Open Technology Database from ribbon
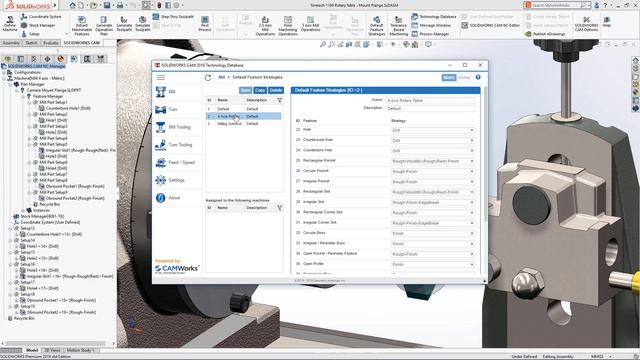This screenshot has width=640, height=360. pyautogui.click(x=434, y=17)
